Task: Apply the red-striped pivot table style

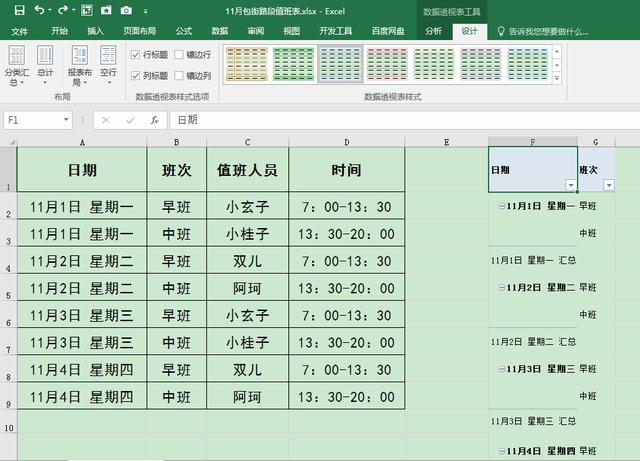Action: [387, 64]
